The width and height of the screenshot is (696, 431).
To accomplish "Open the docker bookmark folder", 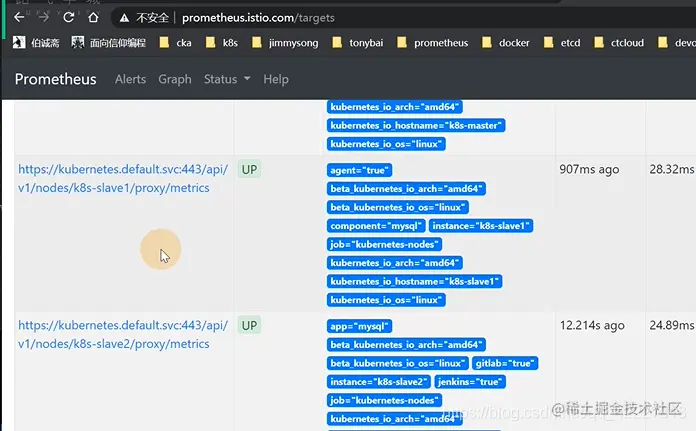I will (x=506, y=43).
